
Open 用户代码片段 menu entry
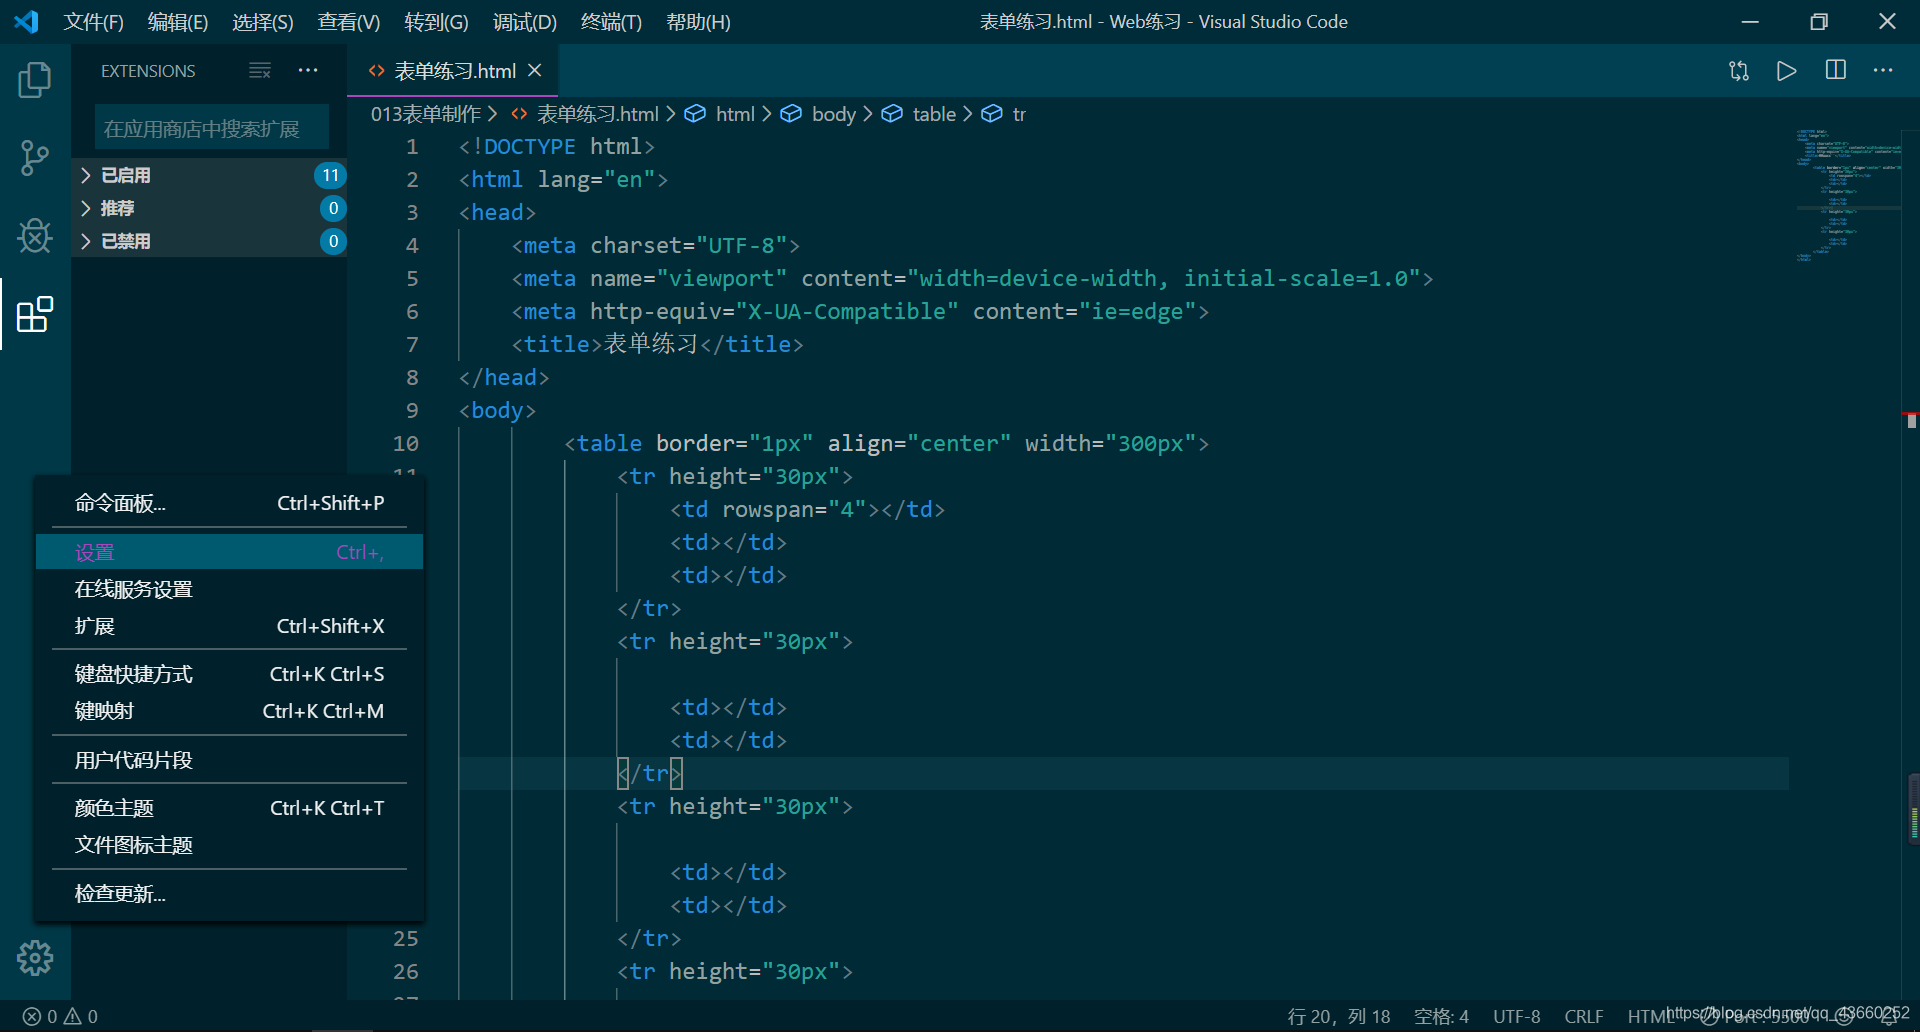(230, 760)
